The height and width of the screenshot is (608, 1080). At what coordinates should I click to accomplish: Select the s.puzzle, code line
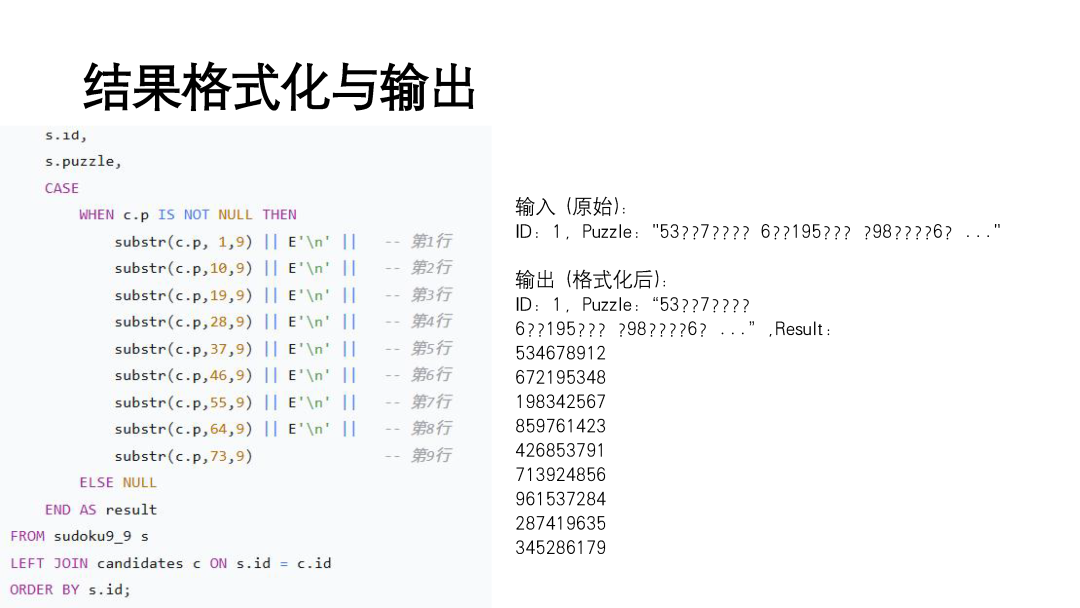tap(83, 162)
